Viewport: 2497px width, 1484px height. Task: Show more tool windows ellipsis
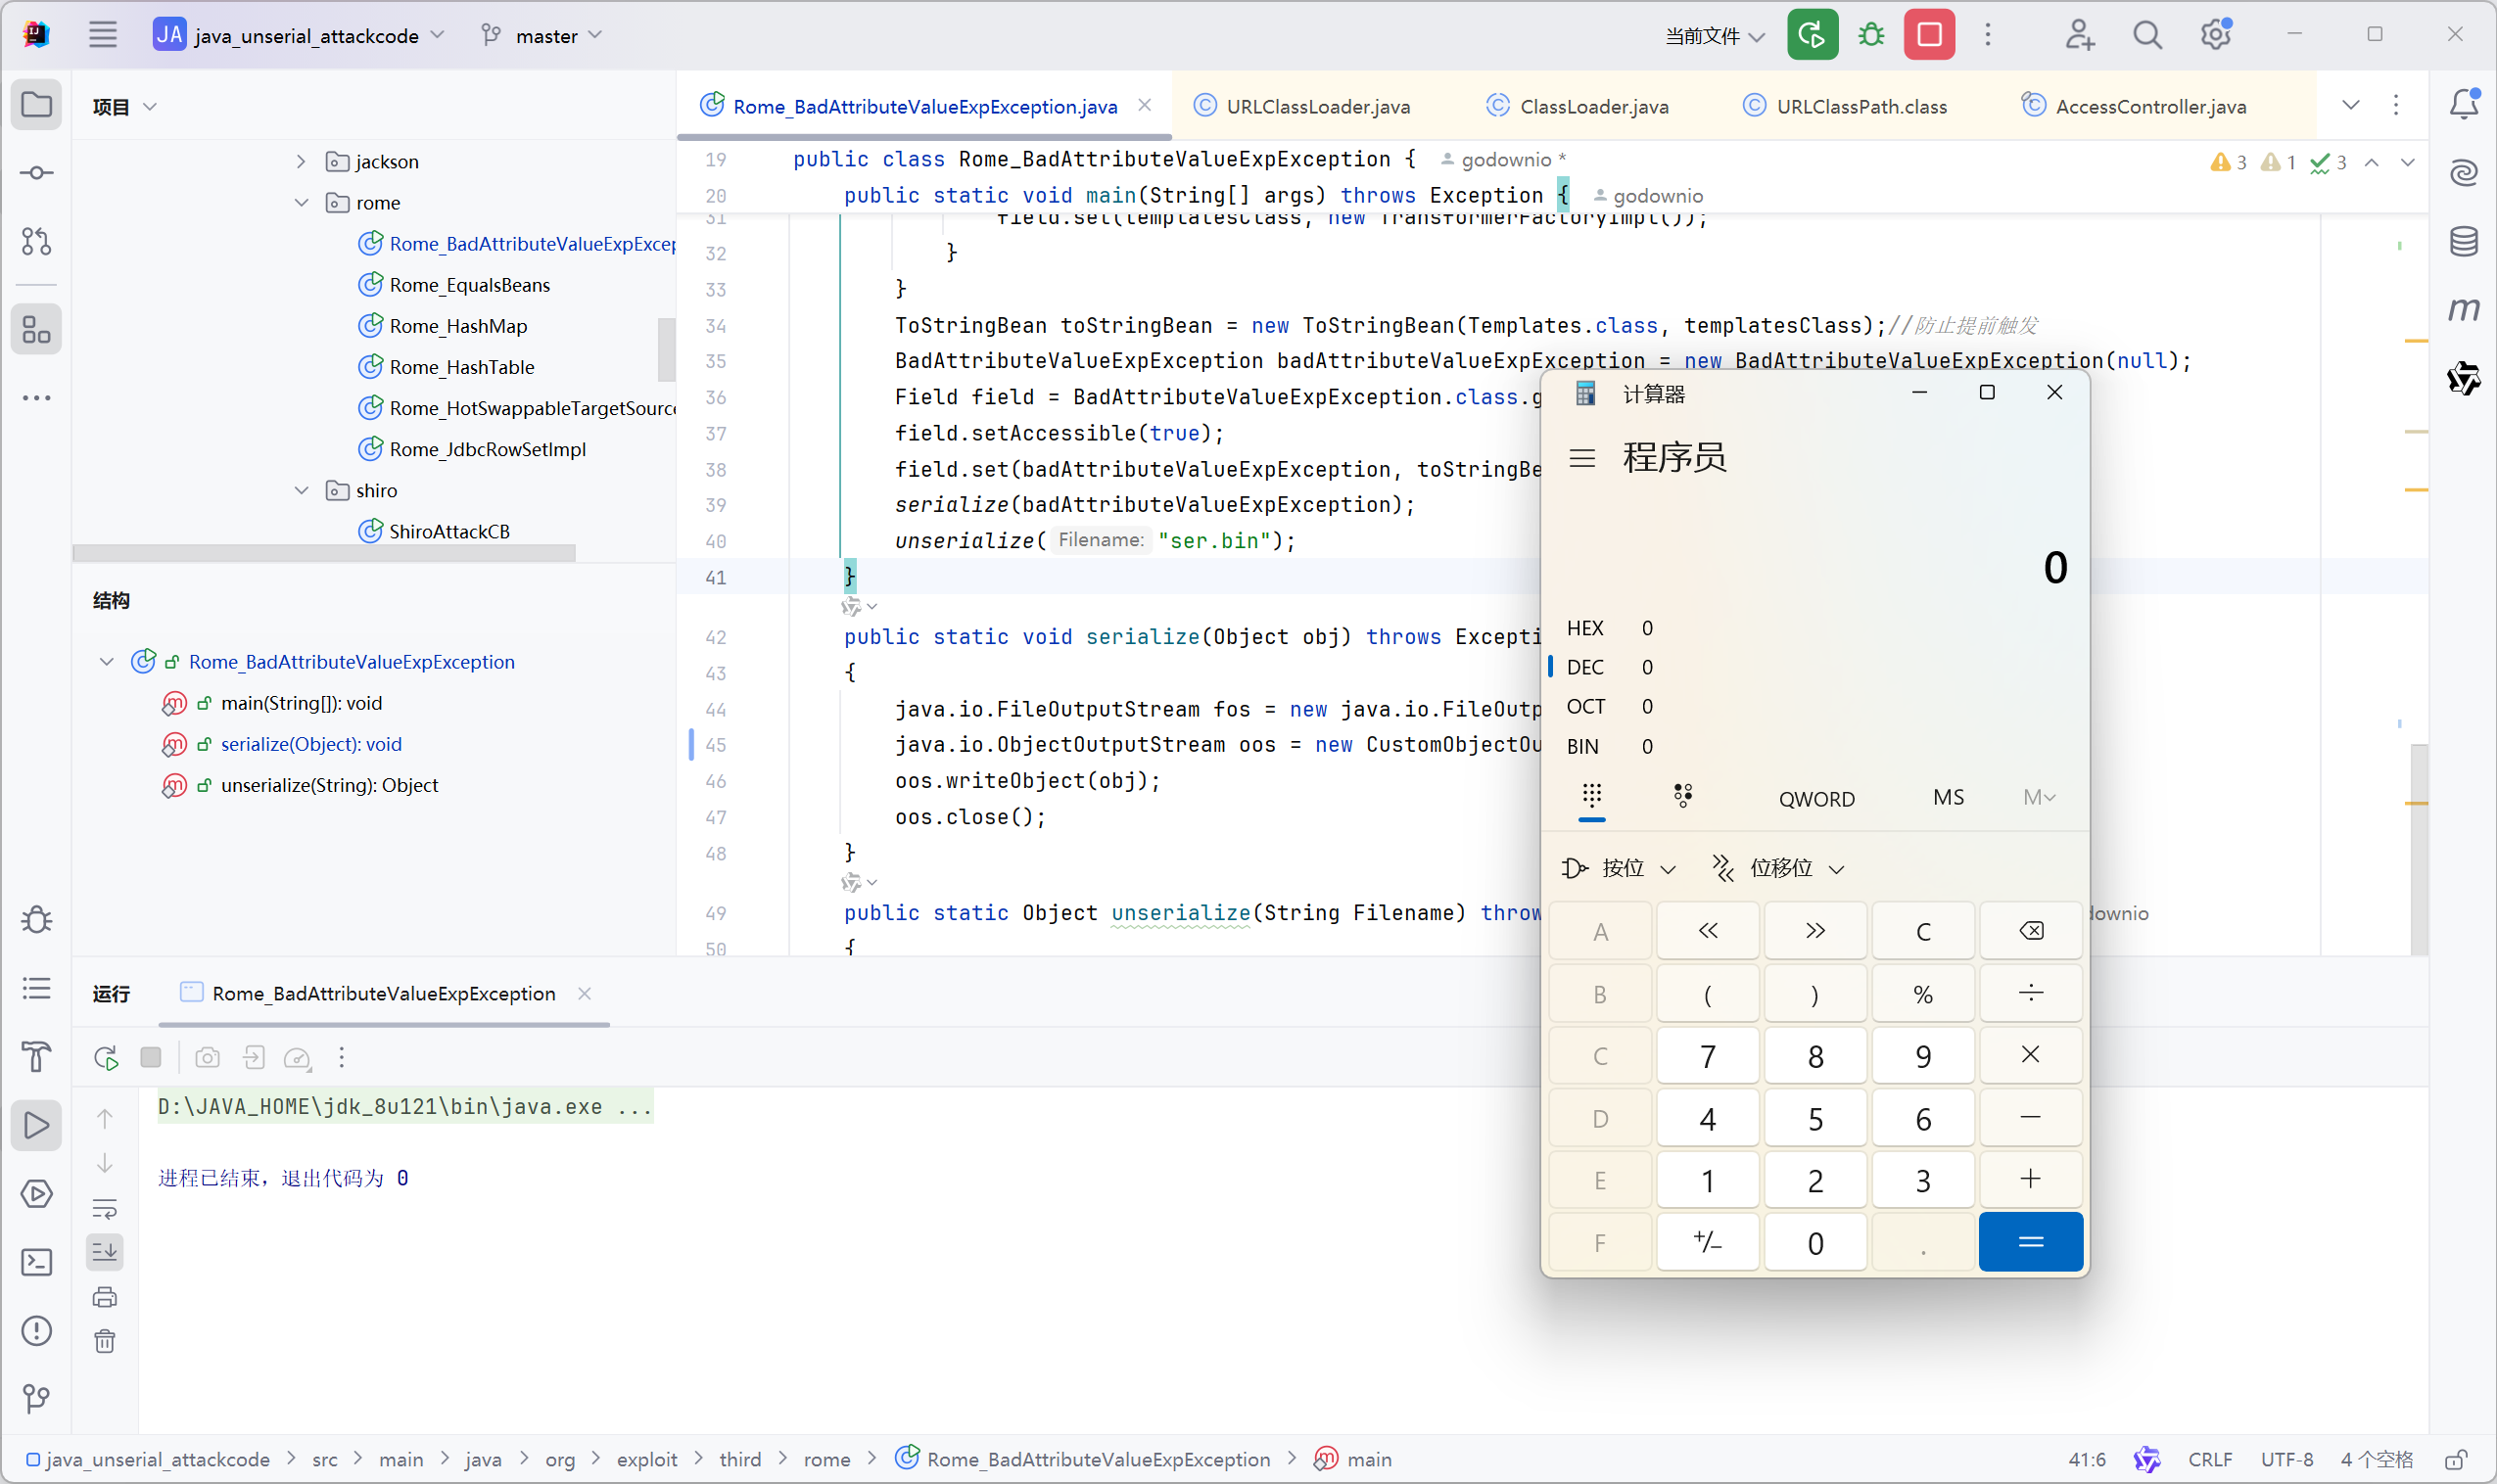pyautogui.click(x=36, y=397)
